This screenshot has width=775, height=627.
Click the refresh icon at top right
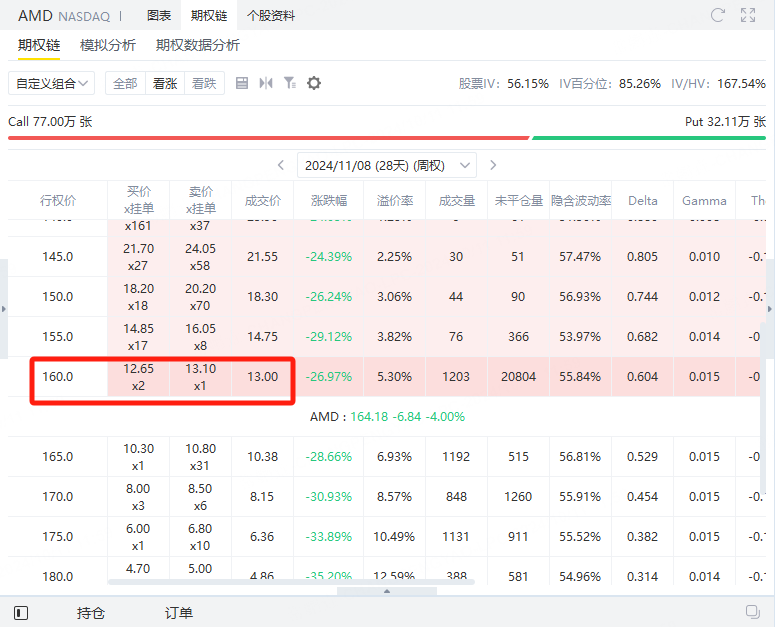click(717, 15)
